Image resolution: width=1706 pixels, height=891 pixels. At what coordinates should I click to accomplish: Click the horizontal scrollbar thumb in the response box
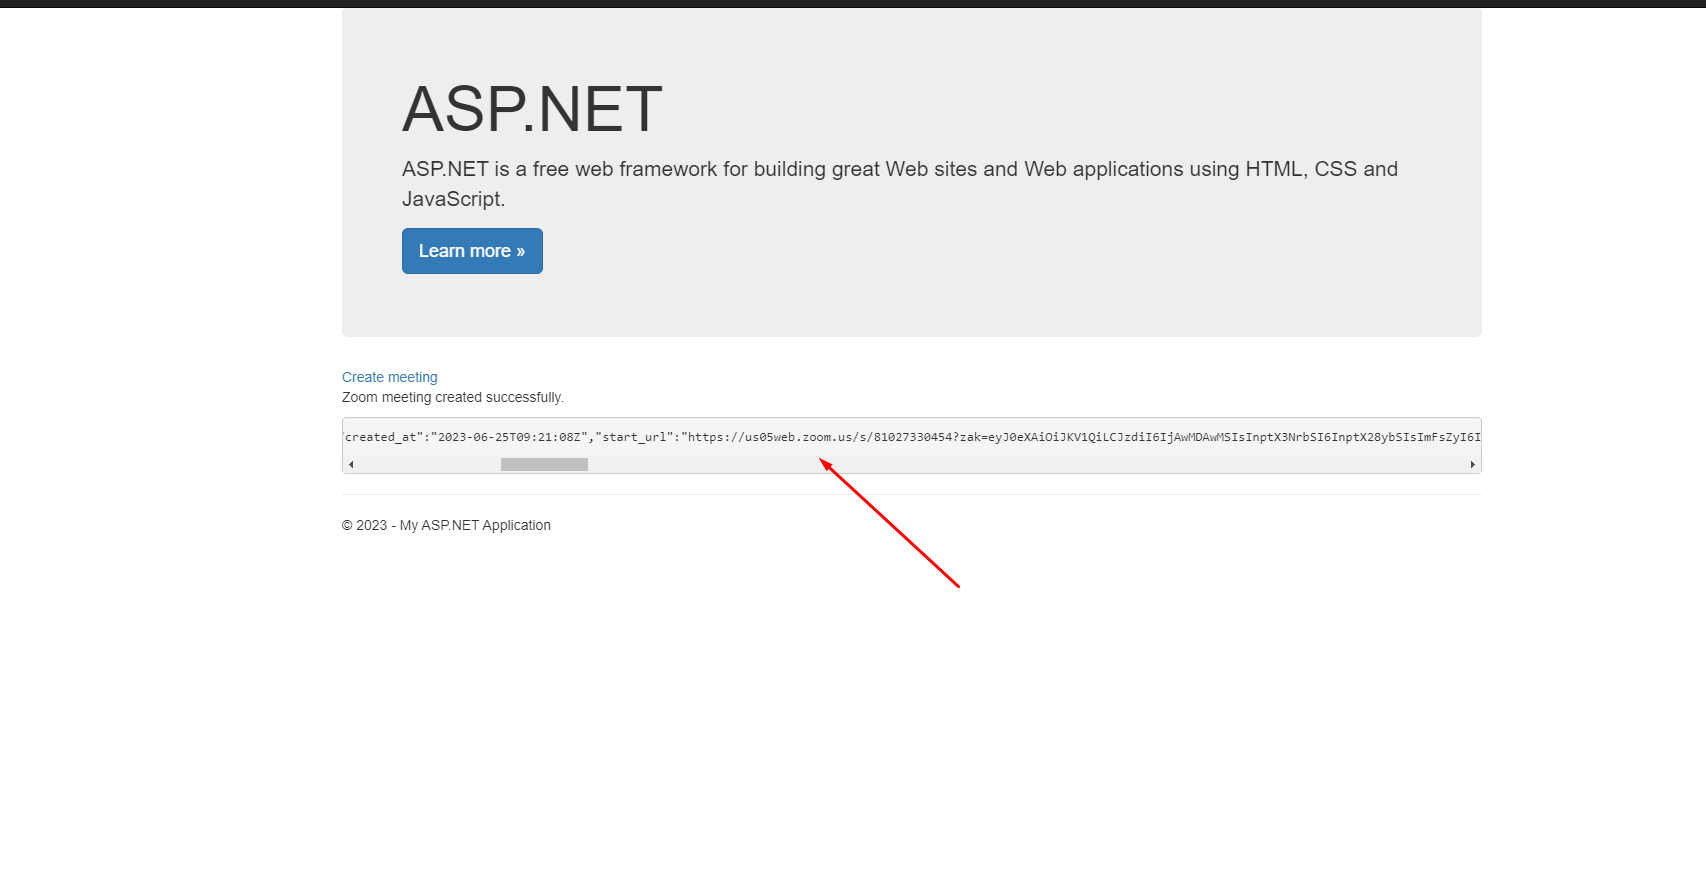coord(544,464)
